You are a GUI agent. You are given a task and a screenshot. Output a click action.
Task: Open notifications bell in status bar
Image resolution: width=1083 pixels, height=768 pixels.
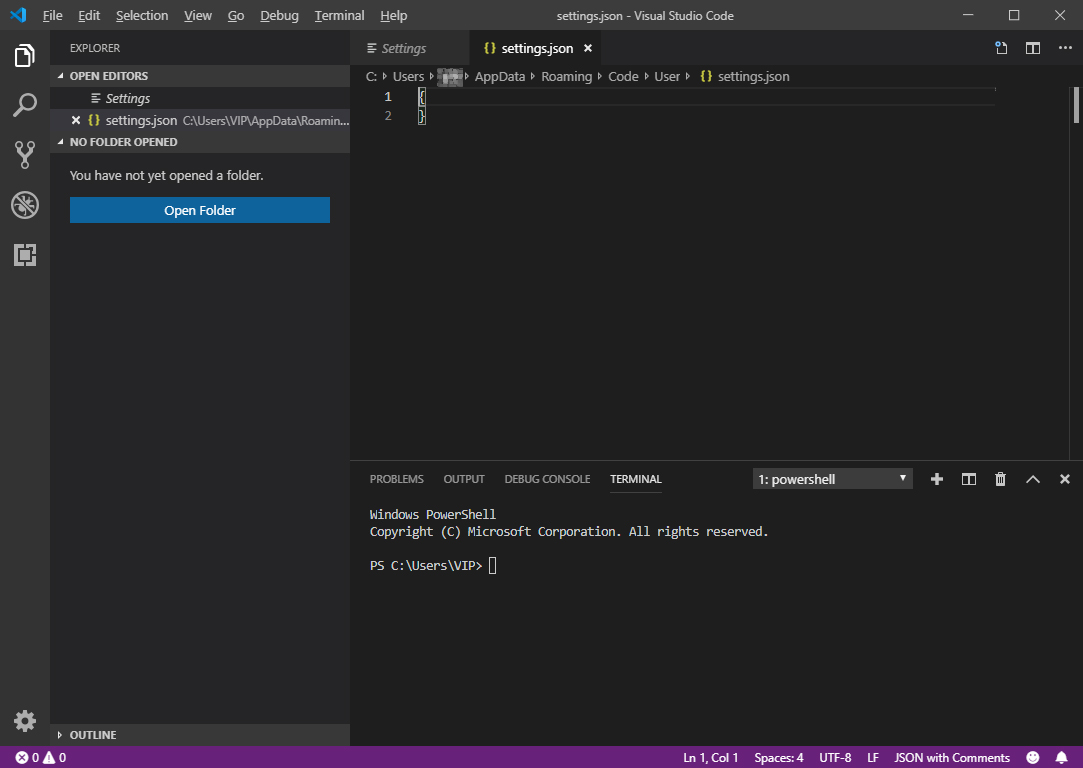point(1062,758)
